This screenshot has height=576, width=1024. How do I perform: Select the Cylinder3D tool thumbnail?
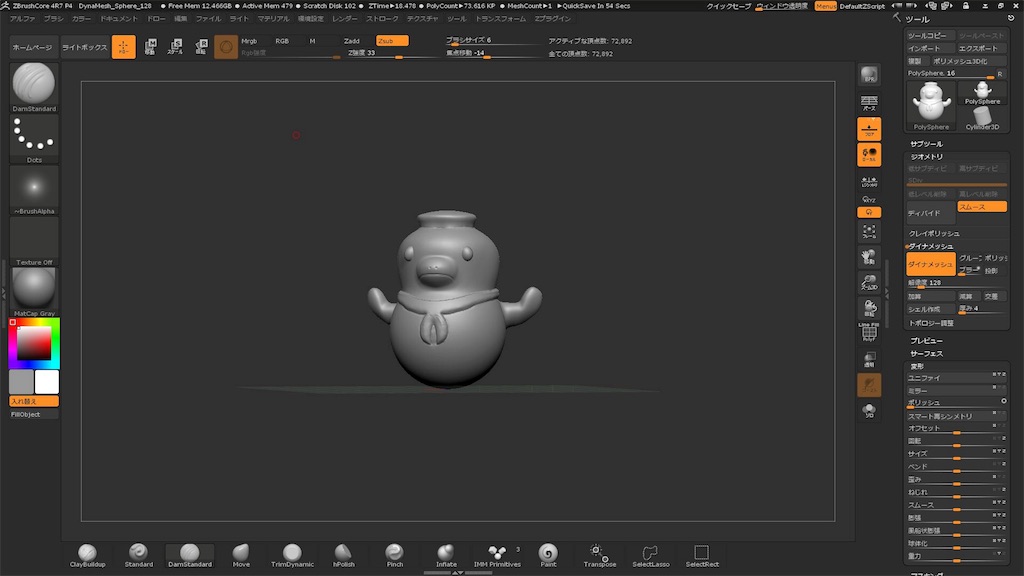point(983,120)
